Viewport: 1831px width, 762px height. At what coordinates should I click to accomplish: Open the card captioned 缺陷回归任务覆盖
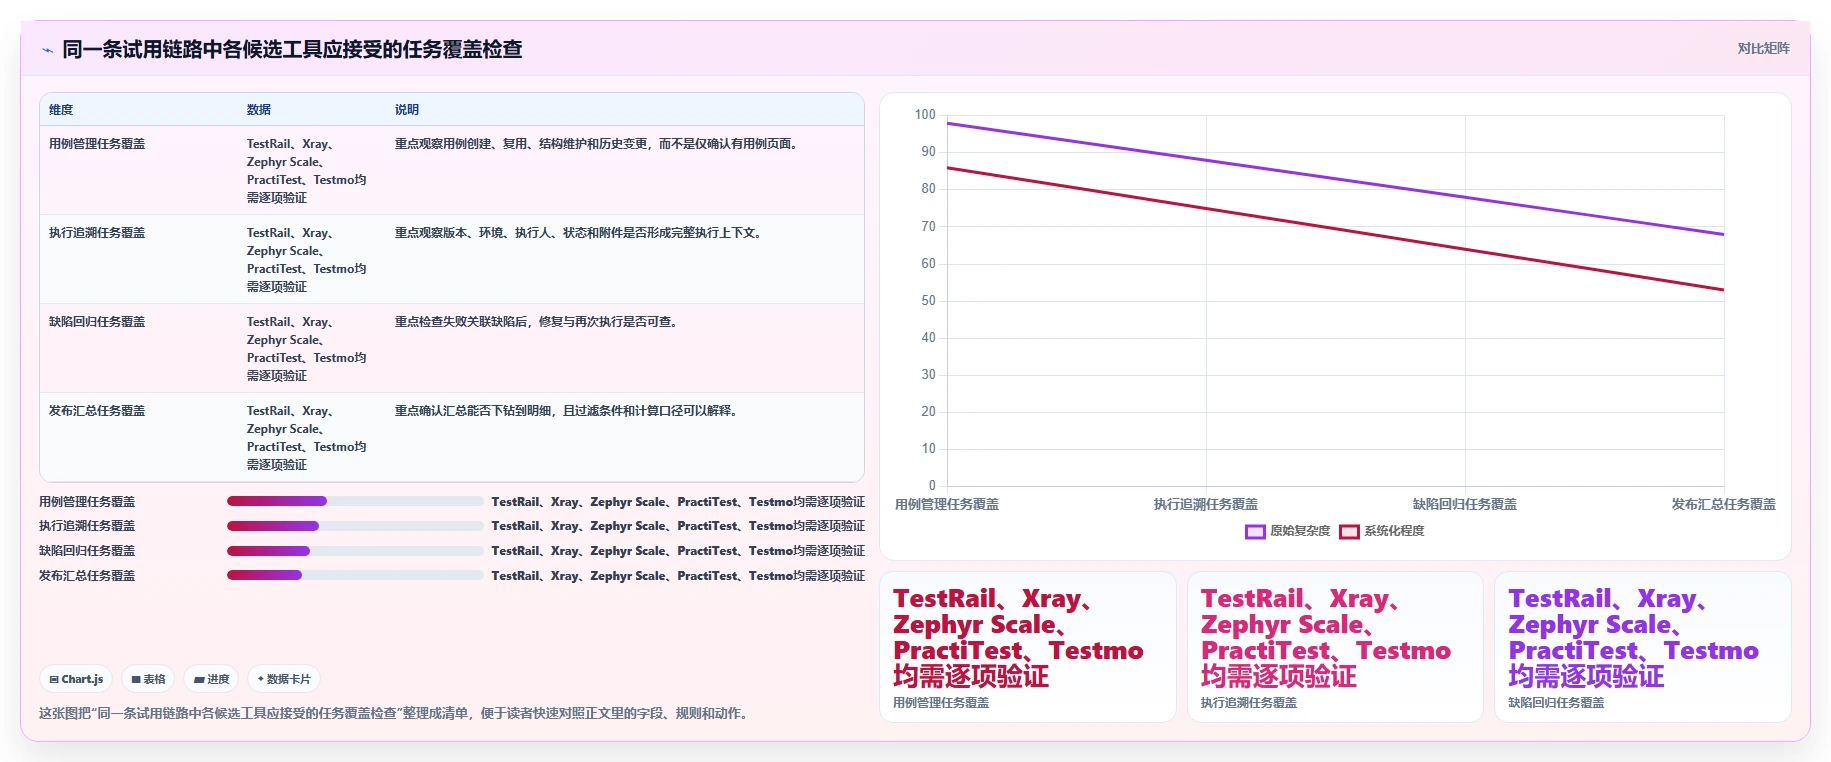1642,647
